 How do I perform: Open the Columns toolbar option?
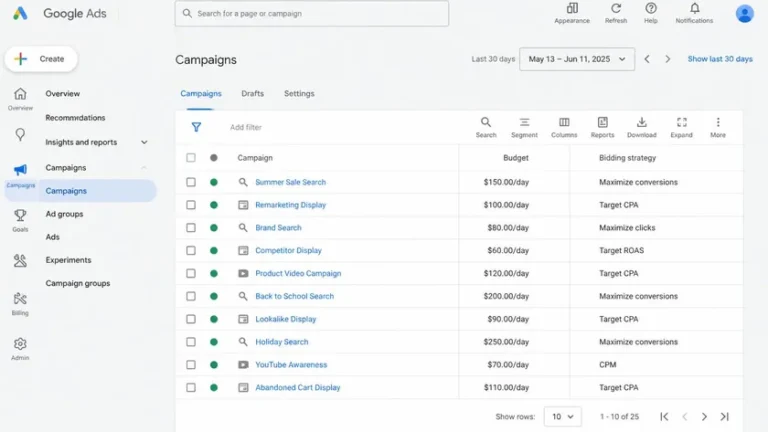[564, 127]
